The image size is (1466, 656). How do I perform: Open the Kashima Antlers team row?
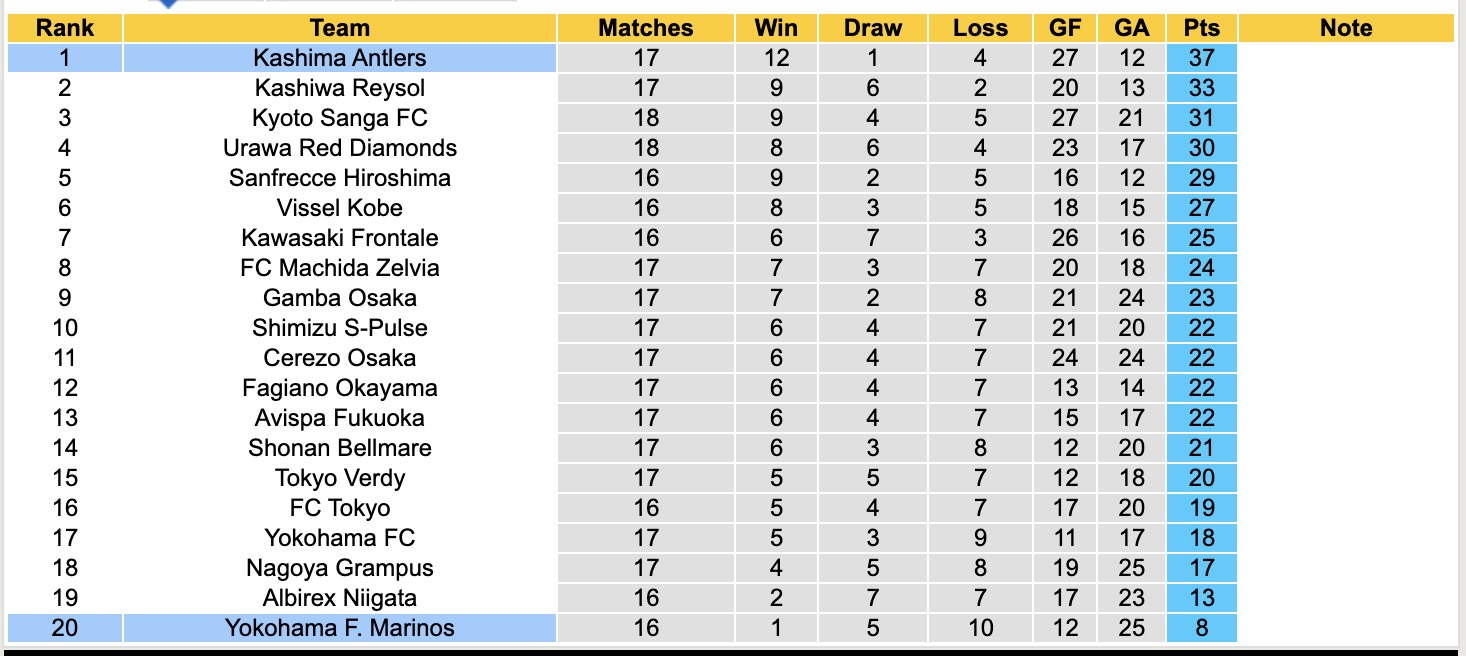click(340, 58)
